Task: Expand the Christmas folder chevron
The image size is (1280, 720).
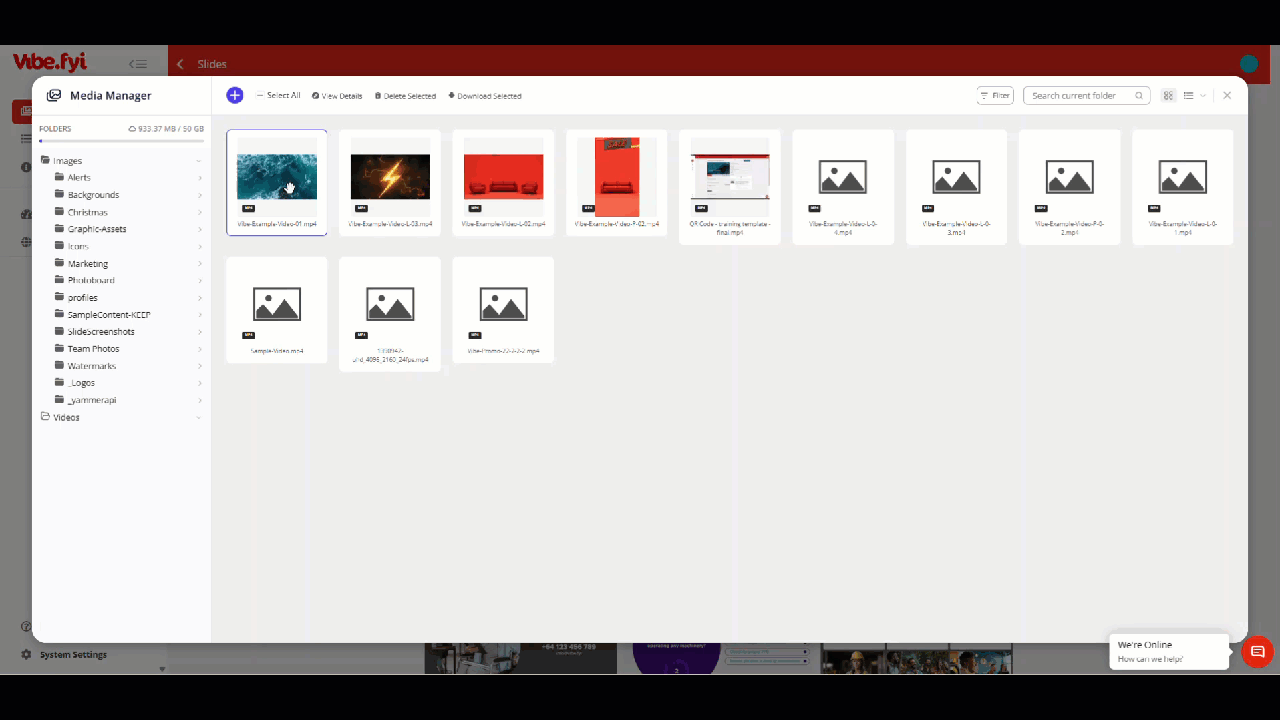Action: [x=200, y=212]
